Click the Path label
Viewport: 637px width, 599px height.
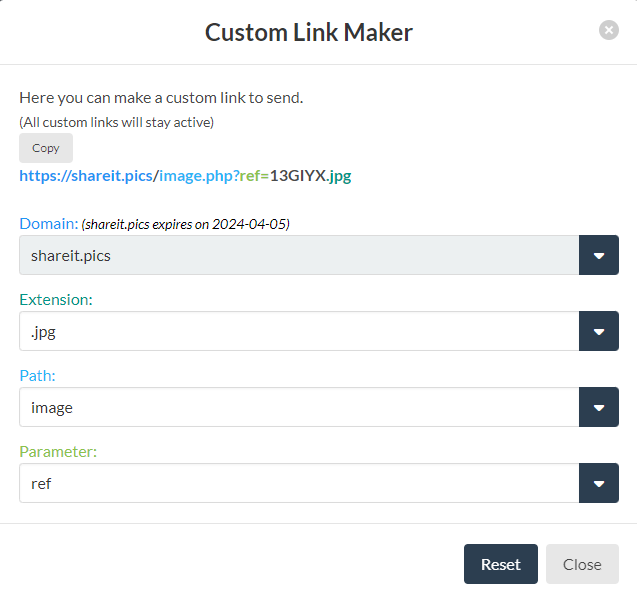[x=37, y=376]
